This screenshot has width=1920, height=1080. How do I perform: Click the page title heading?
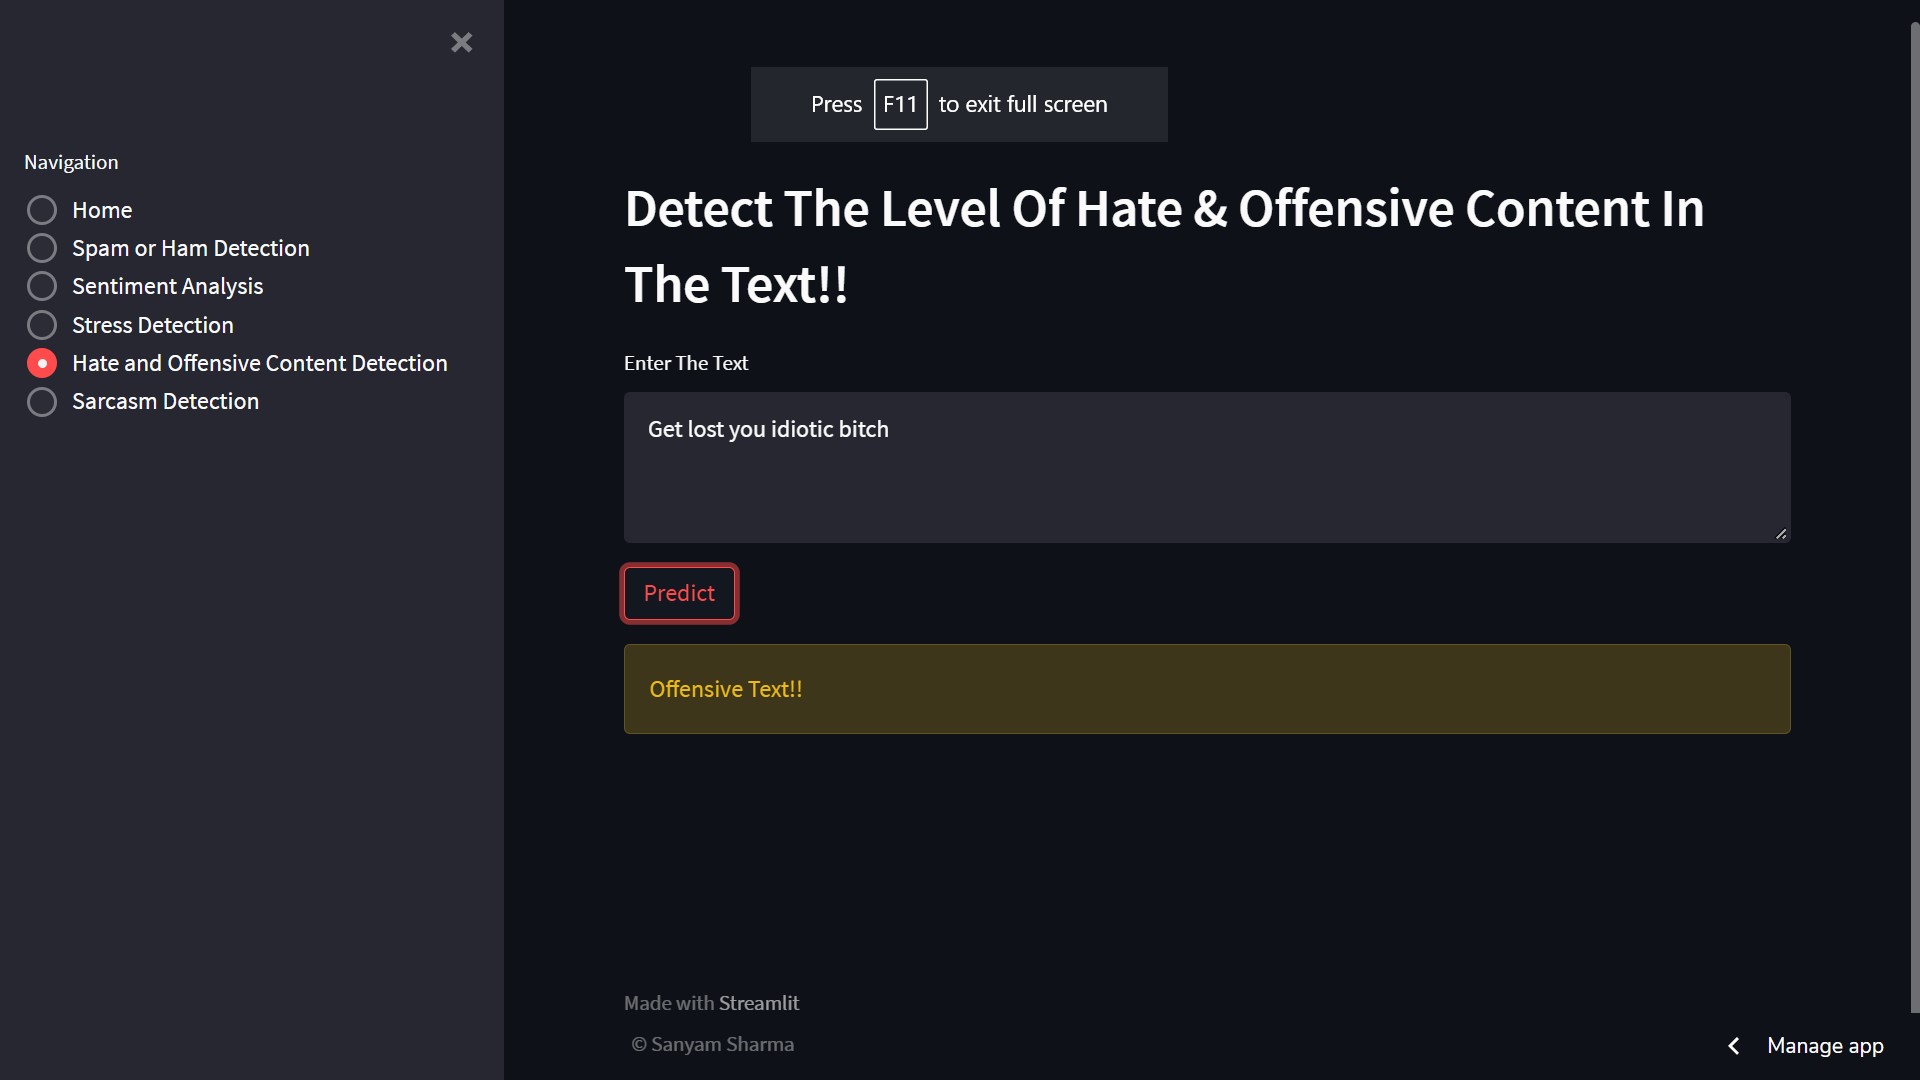coord(1164,246)
